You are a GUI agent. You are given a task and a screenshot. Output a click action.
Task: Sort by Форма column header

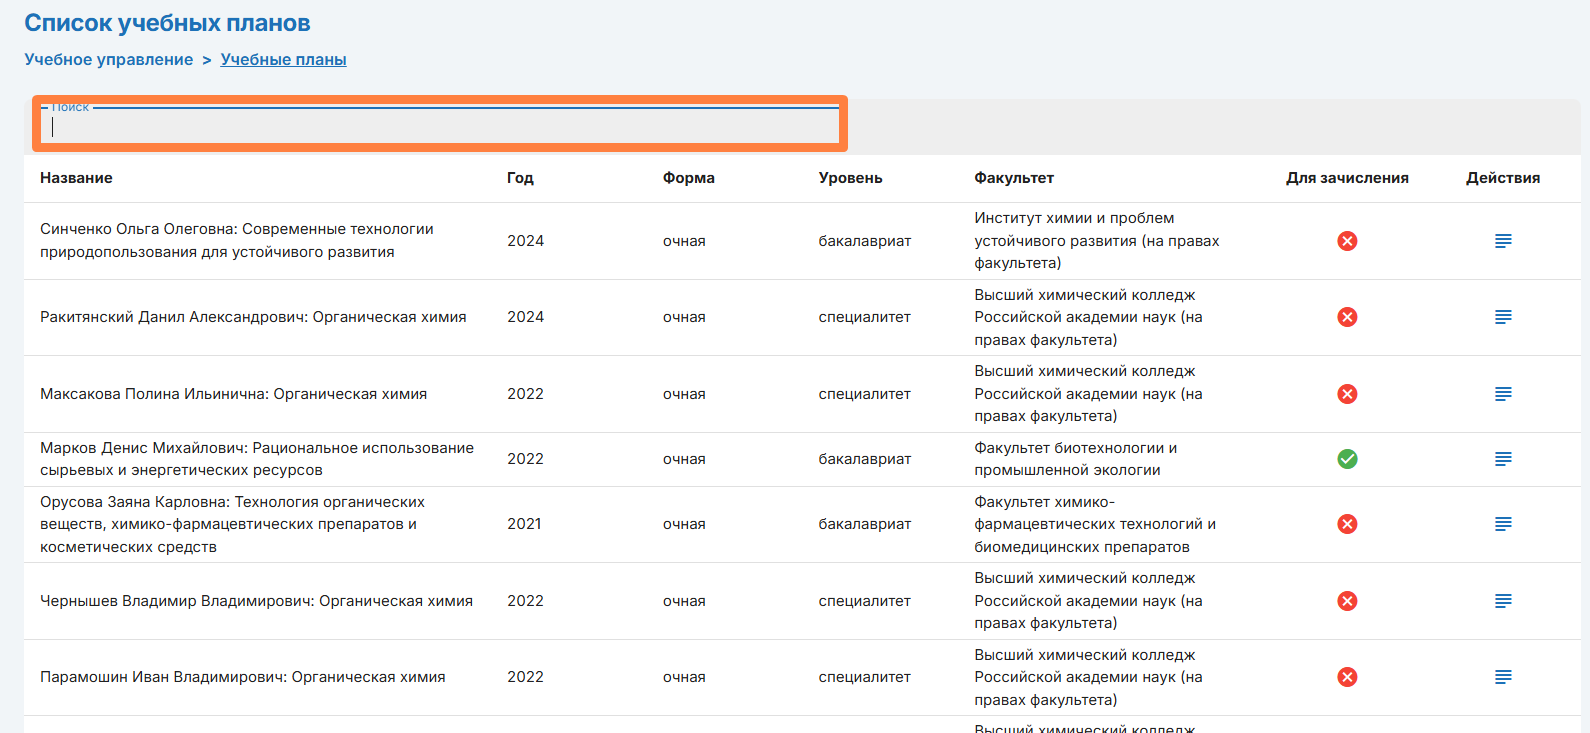tap(688, 178)
